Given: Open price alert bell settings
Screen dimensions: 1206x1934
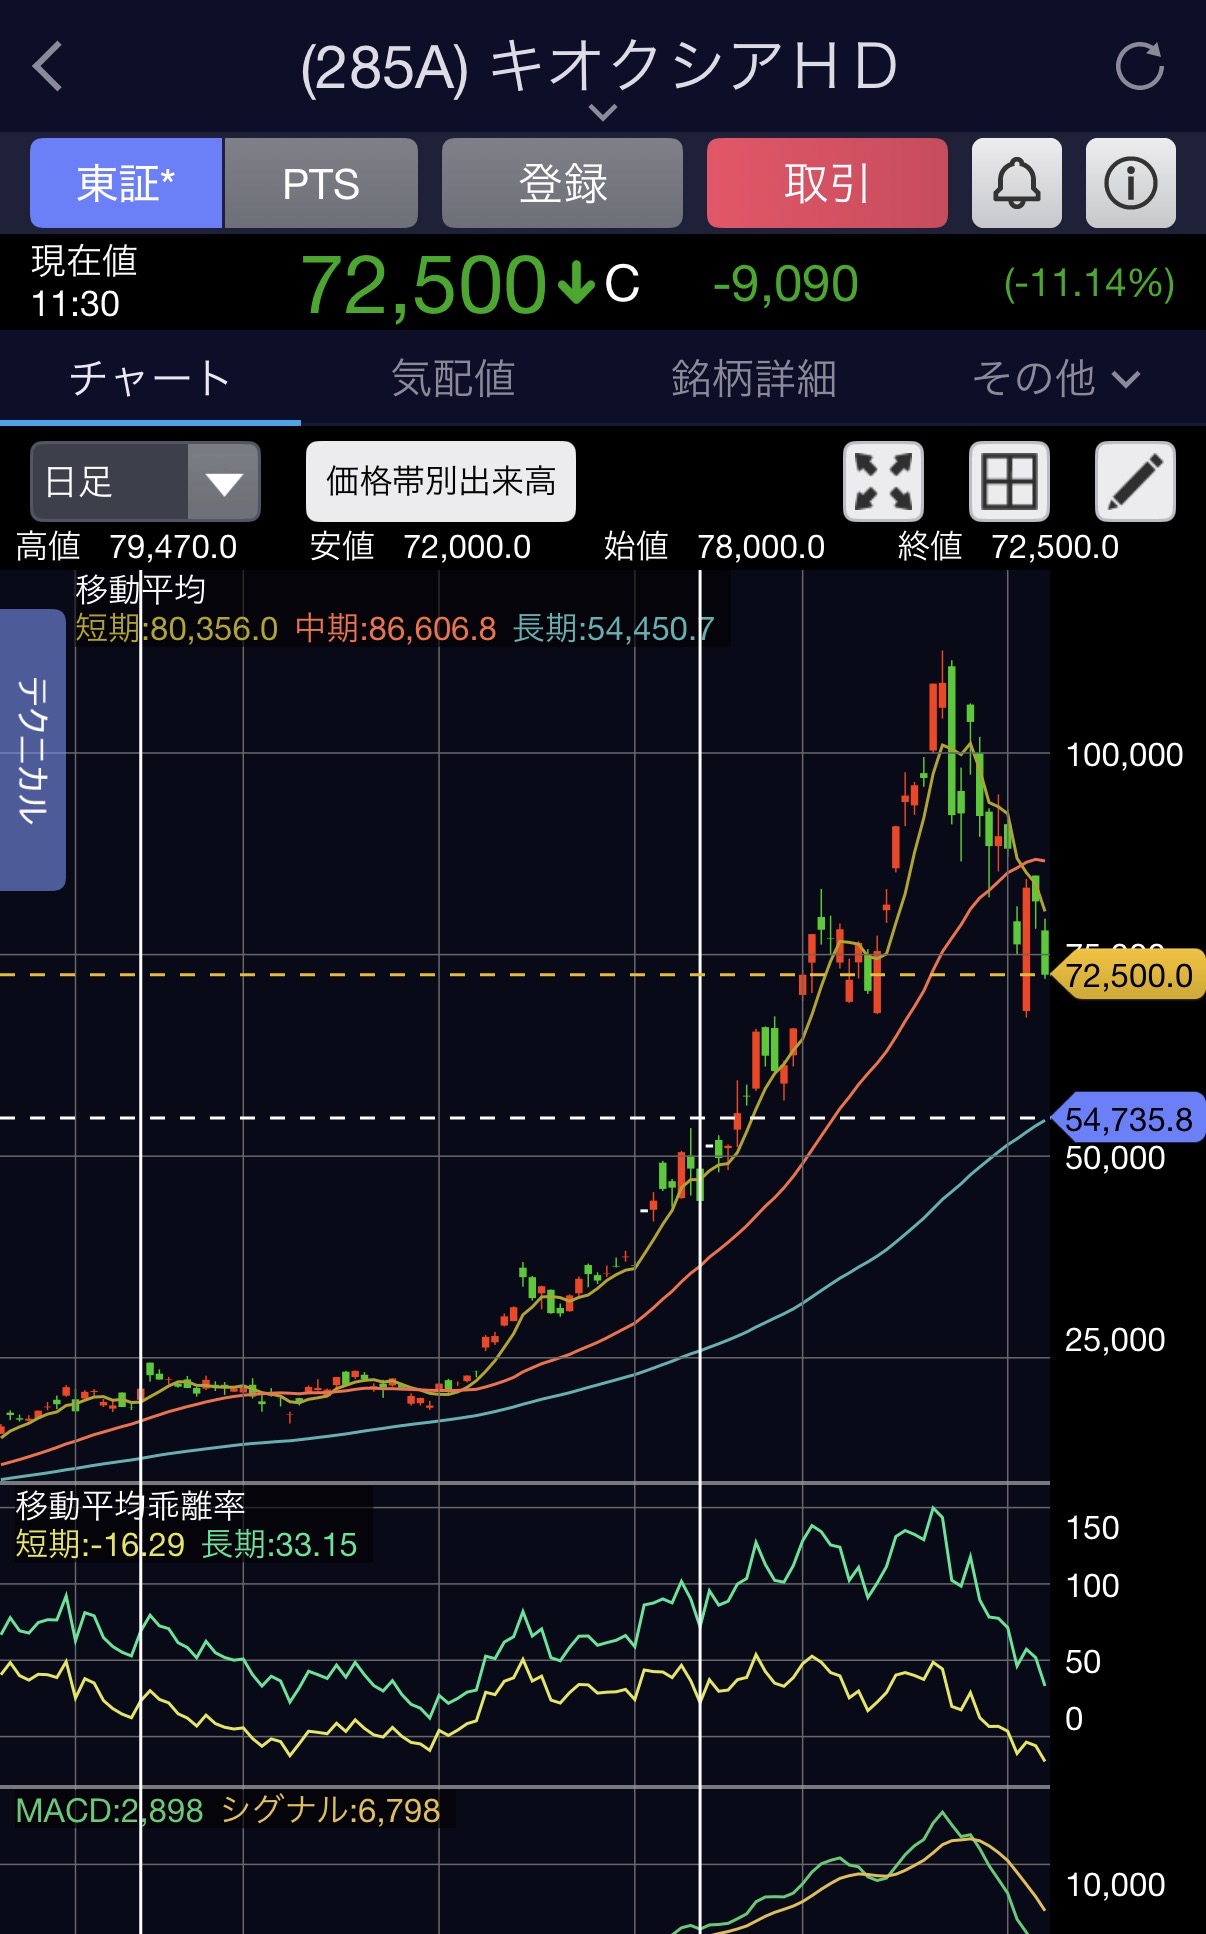Looking at the screenshot, I should pyautogui.click(x=1016, y=183).
